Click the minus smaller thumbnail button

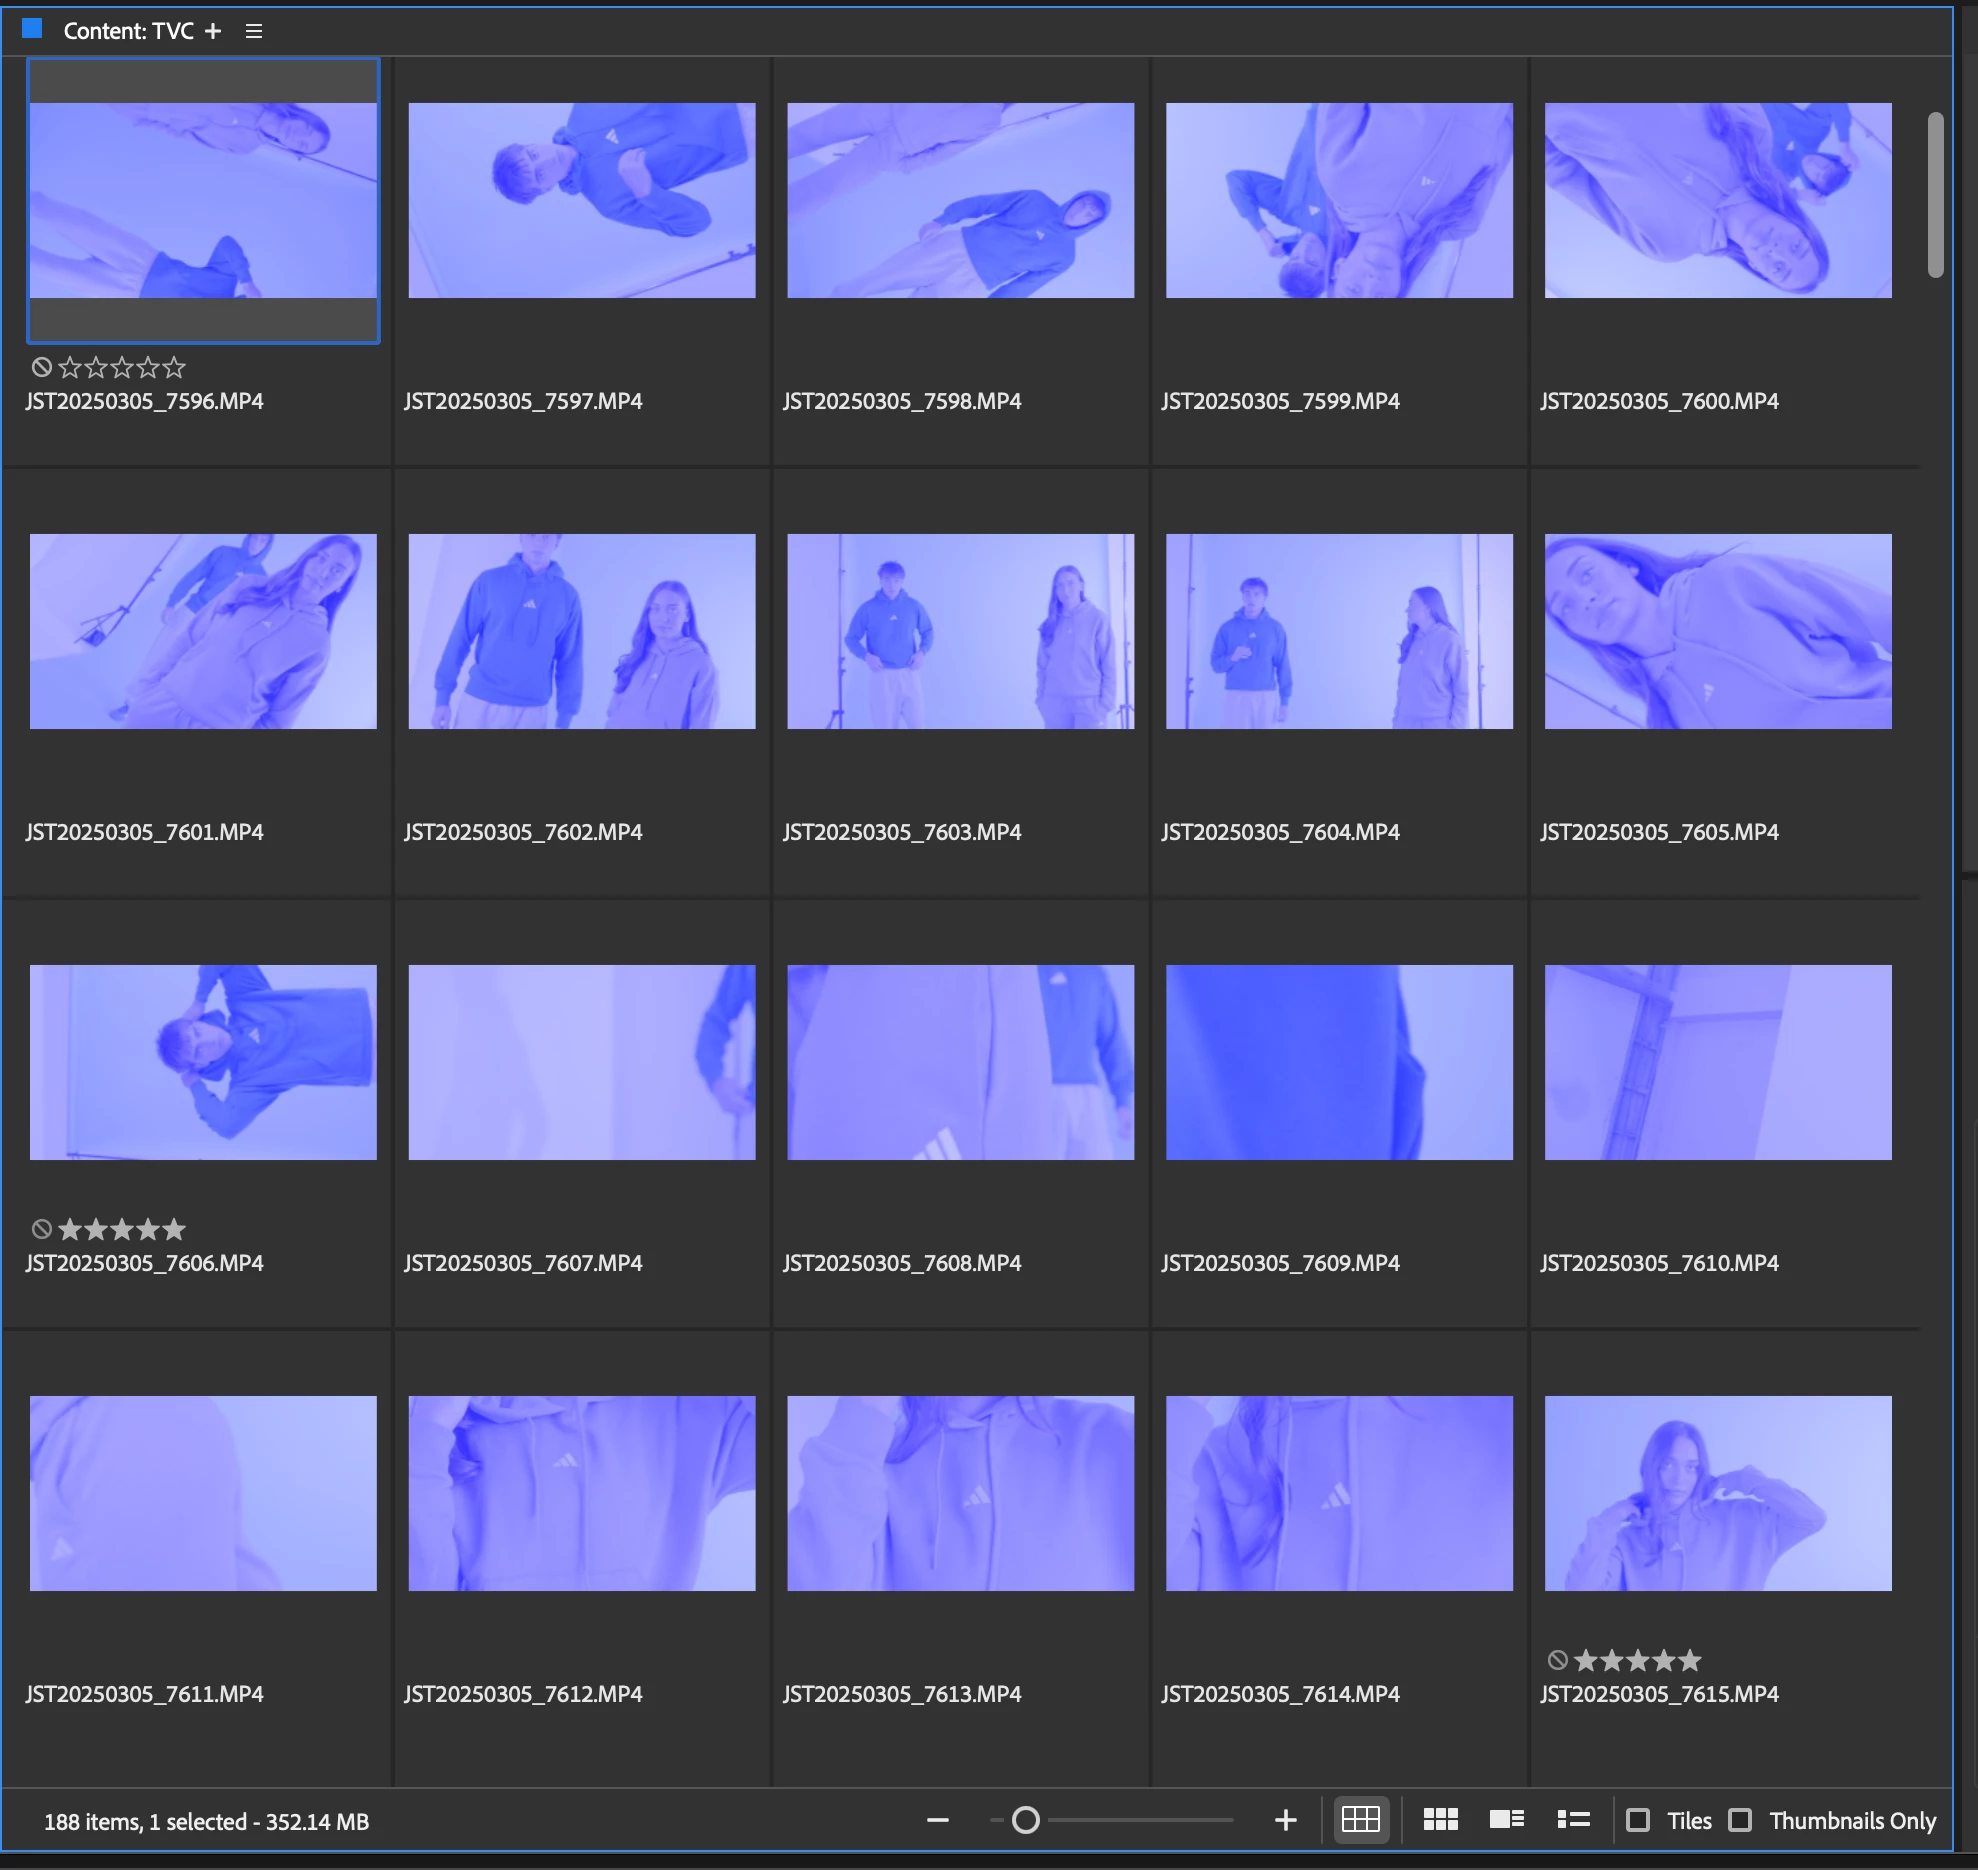click(937, 1820)
